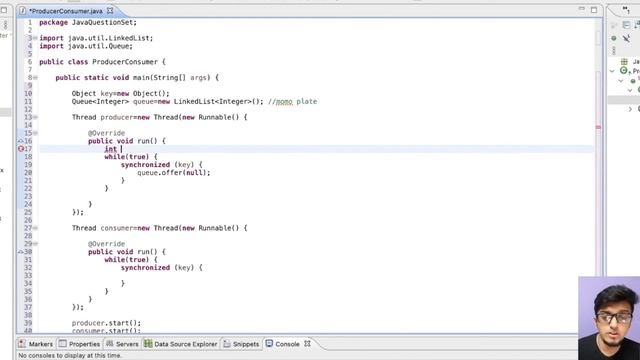Maximize the editor area

click(x=594, y=9)
